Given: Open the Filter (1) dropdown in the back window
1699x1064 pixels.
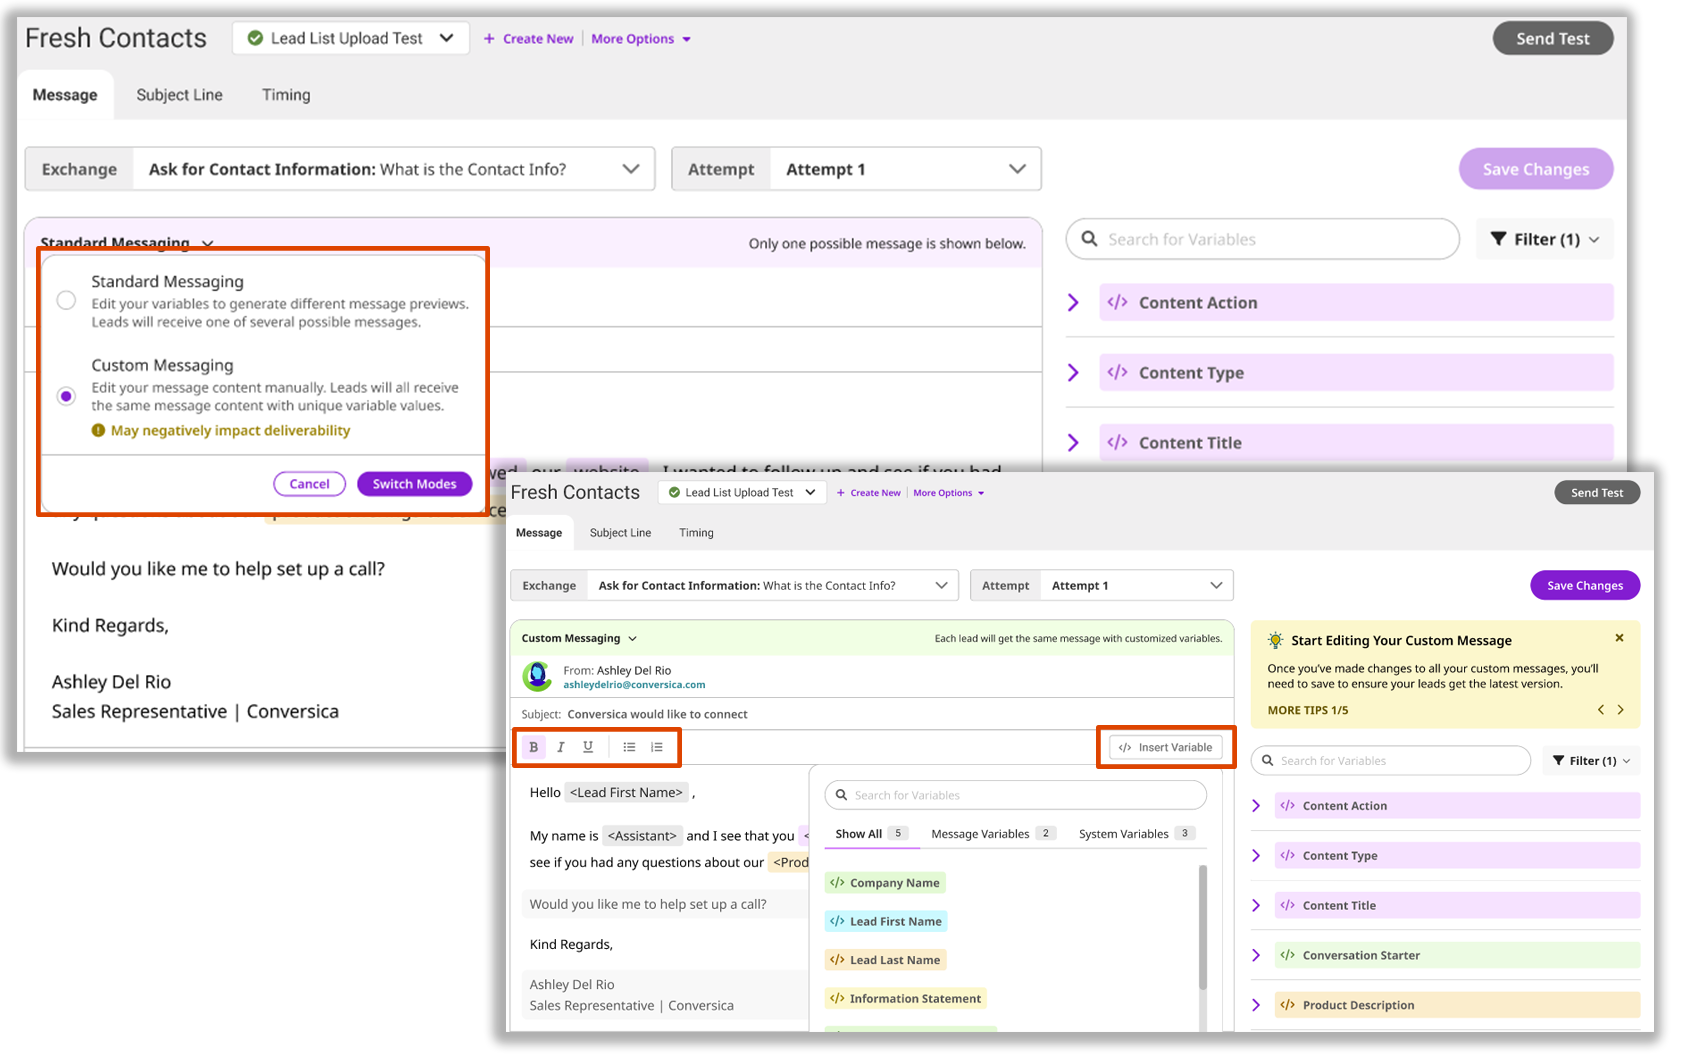Looking at the screenshot, I should pos(1544,240).
